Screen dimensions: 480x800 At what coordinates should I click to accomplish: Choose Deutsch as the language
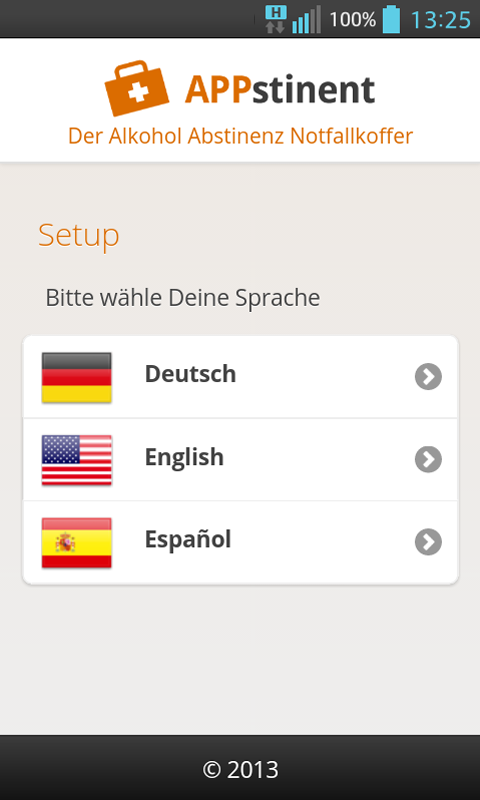(x=240, y=377)
